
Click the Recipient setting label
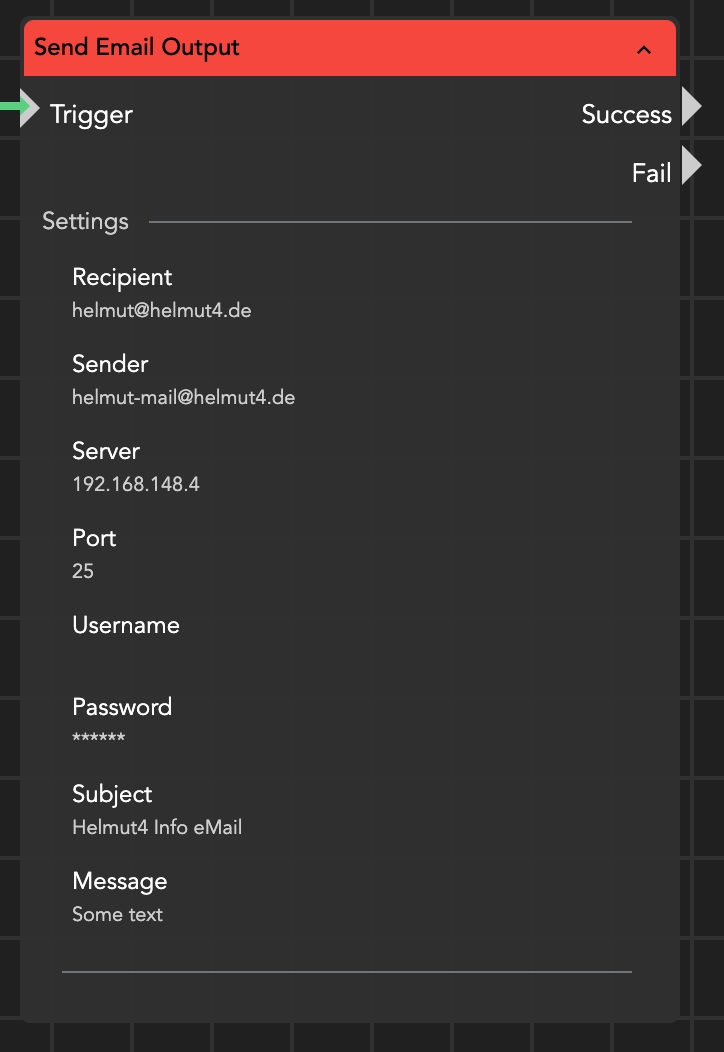(x=122, y=278)
